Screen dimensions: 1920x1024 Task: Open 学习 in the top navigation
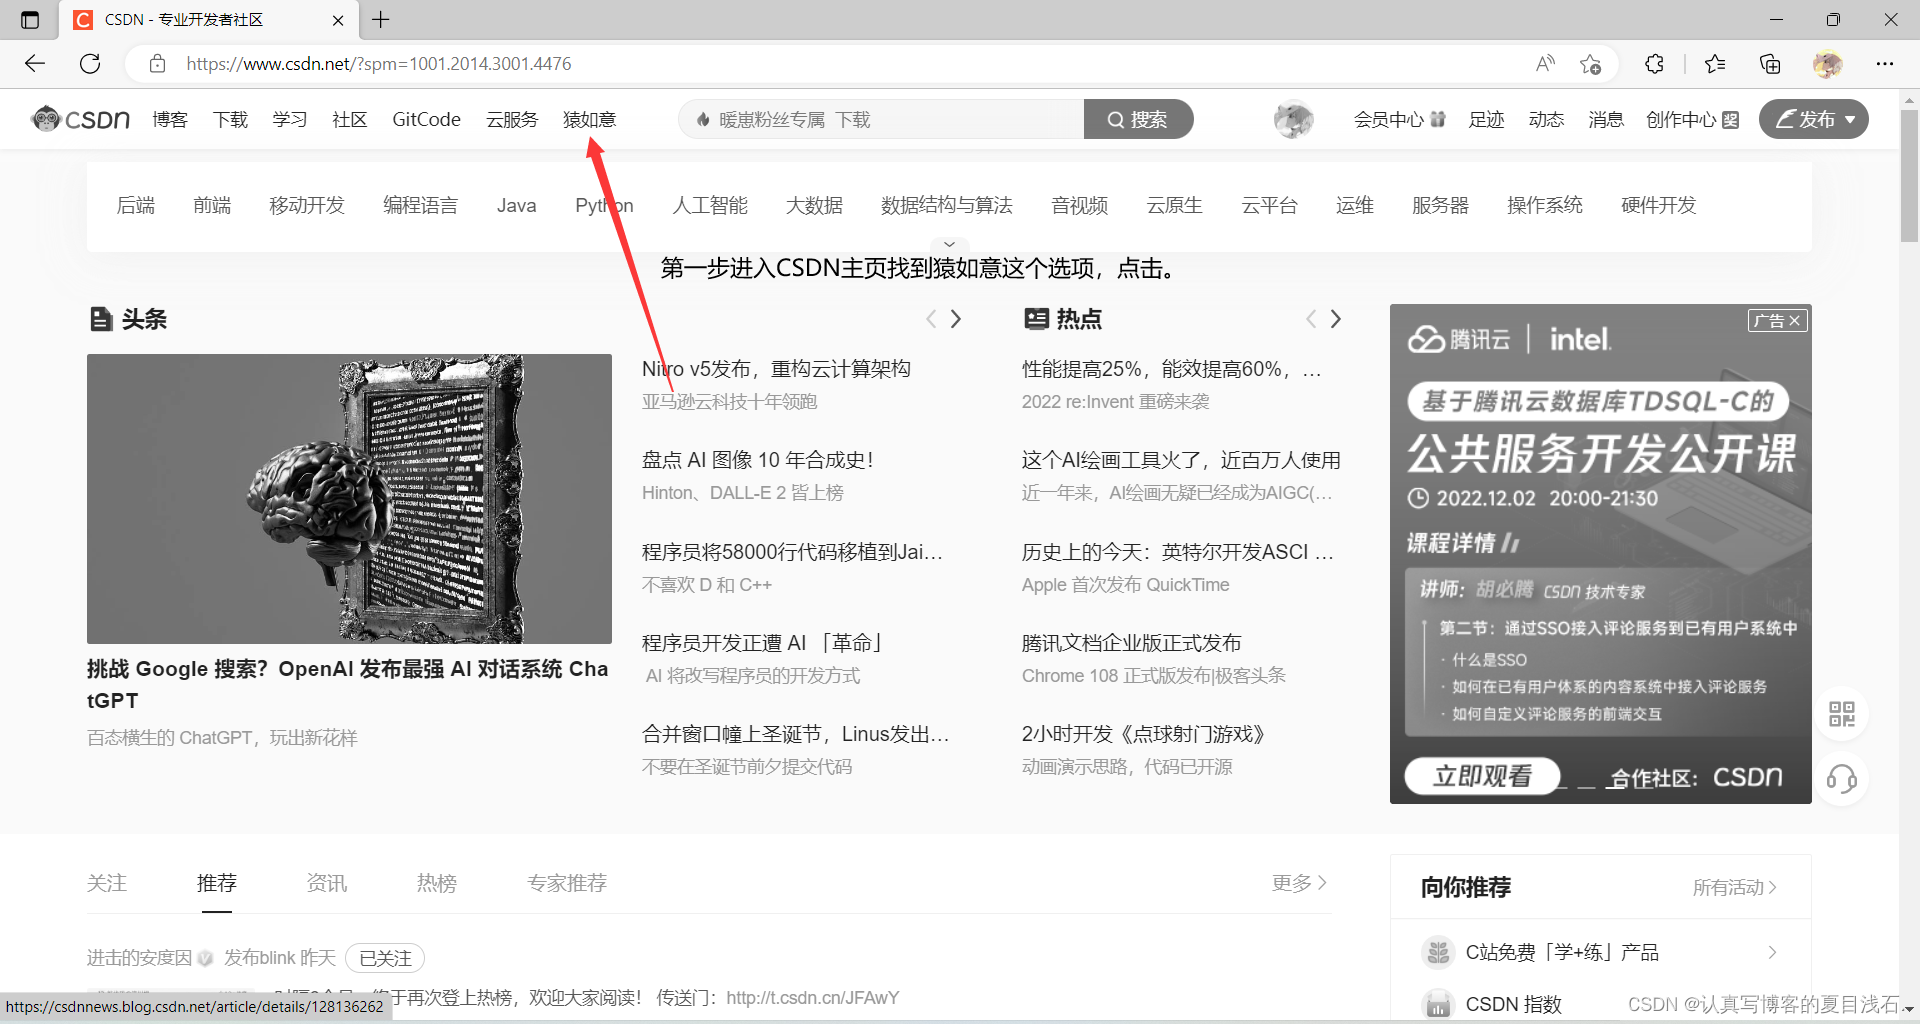click(x=290, y=120)
